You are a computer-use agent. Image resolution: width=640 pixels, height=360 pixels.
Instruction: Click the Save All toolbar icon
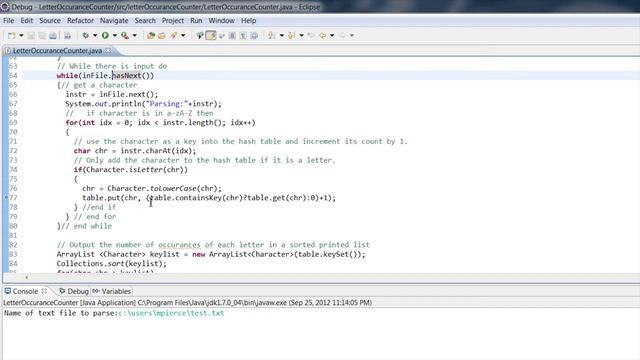(42, 36)
